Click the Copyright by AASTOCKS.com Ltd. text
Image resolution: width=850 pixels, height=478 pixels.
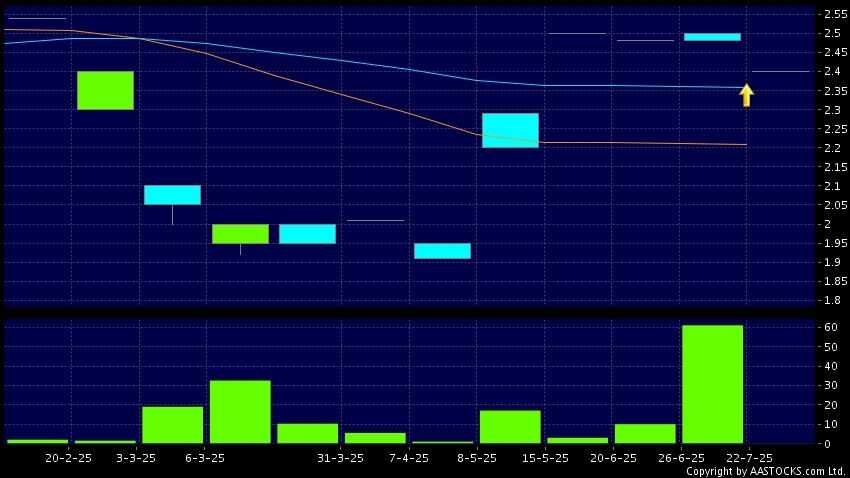click(x=767, y=471)
